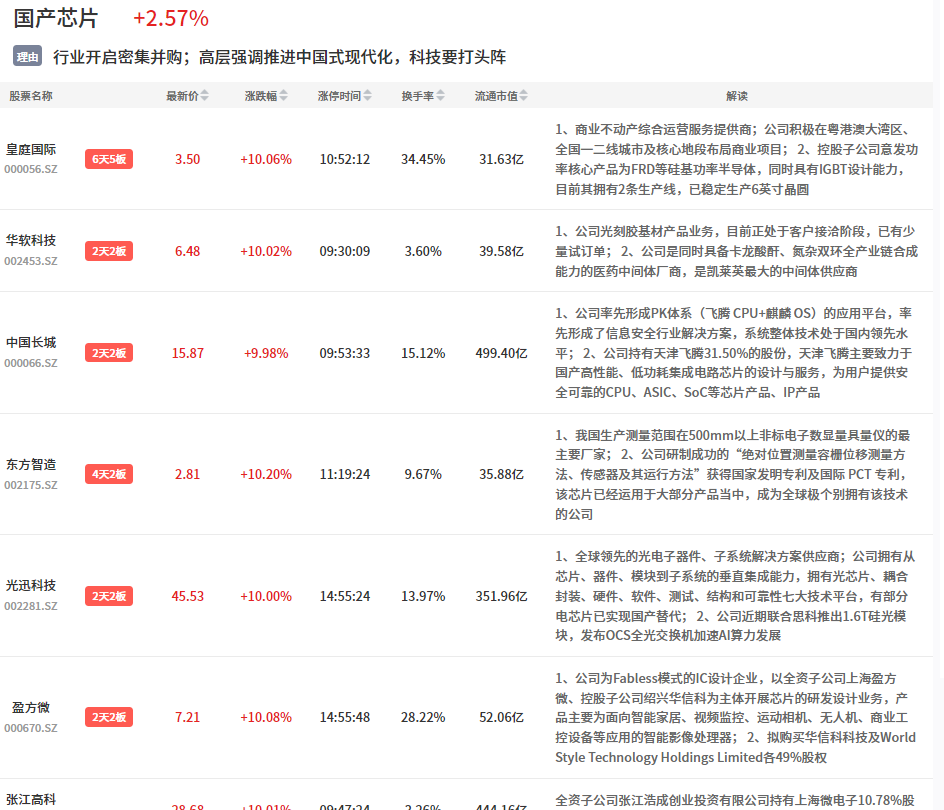The image size is (944, 810).
Task: Click limit-up time 10:52:12
Action: [344, 159]
